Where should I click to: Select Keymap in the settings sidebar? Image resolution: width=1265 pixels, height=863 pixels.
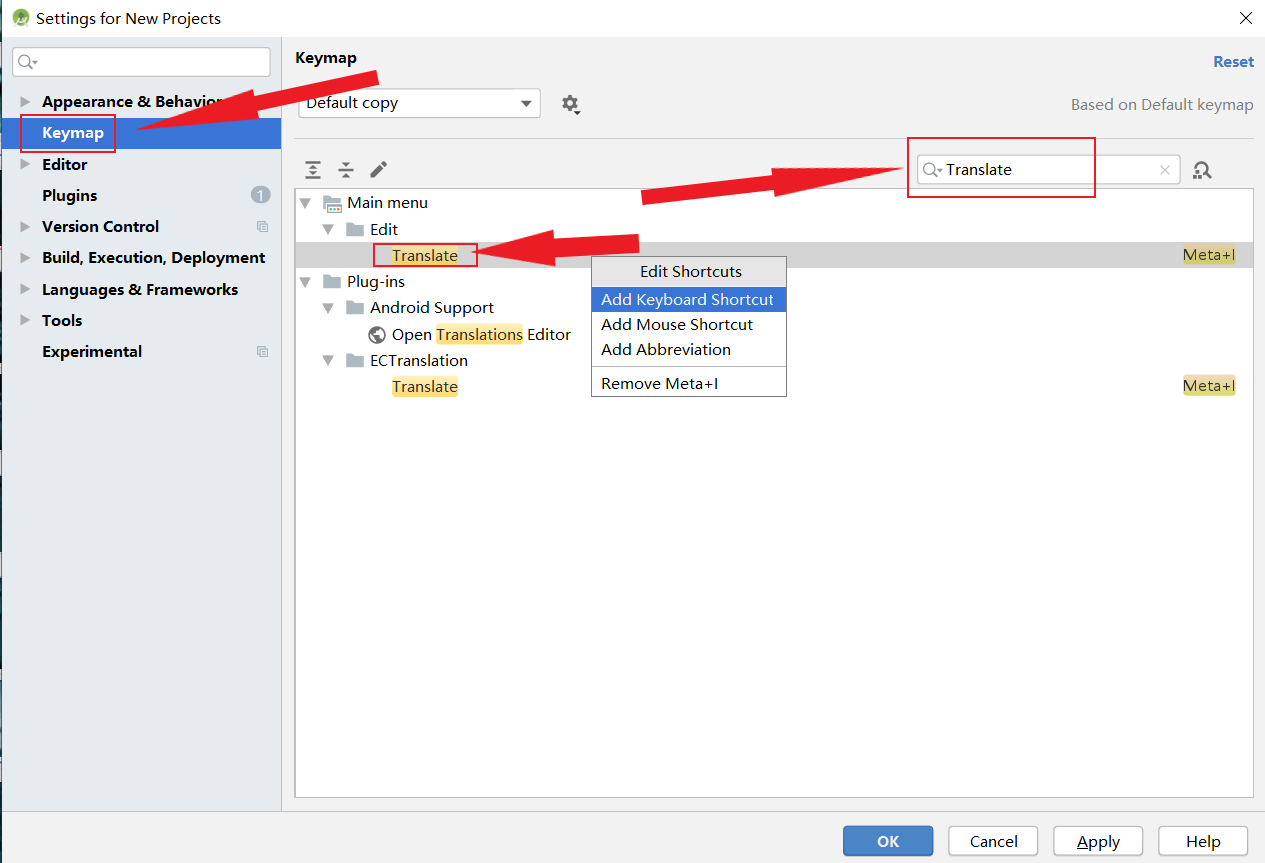click(141, 133)
